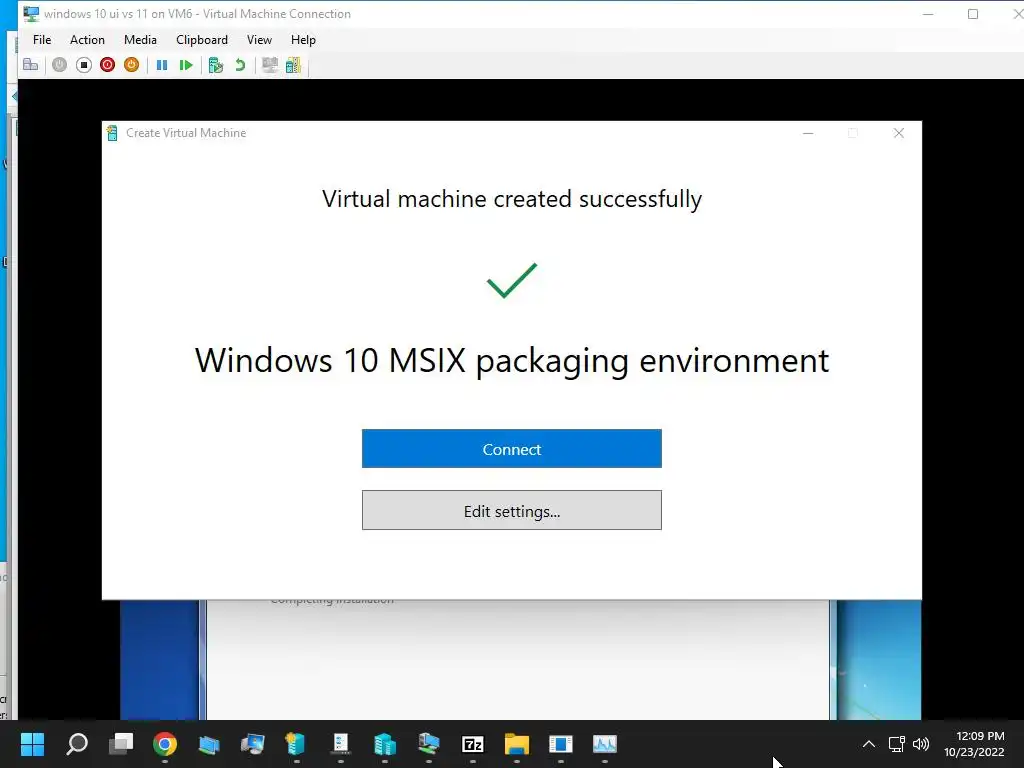Screen dimensions: 1024x768
Task: Click the red Shut Down icon
Action: click(x=108, y=65)
